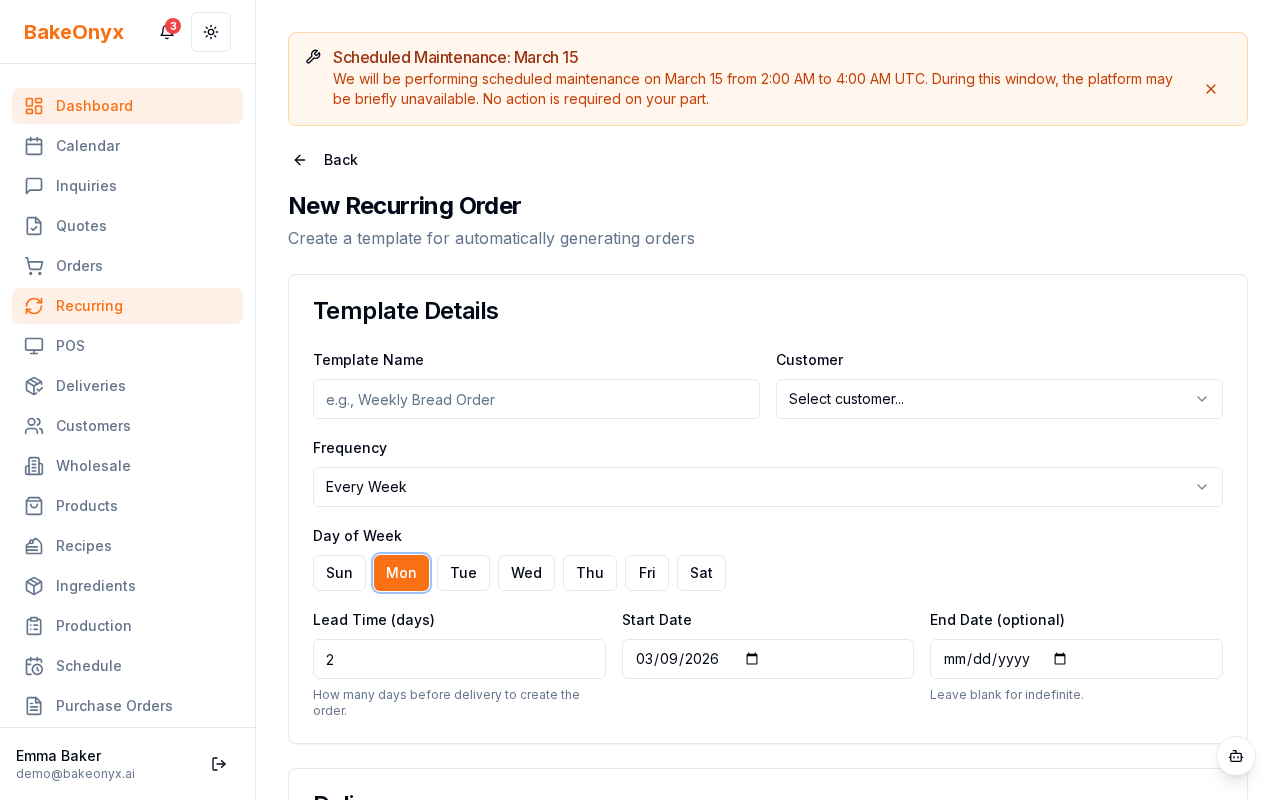1280x800 pixels.
Task: Select the Calendar section in the sidebar
Action: coord(88,146)
